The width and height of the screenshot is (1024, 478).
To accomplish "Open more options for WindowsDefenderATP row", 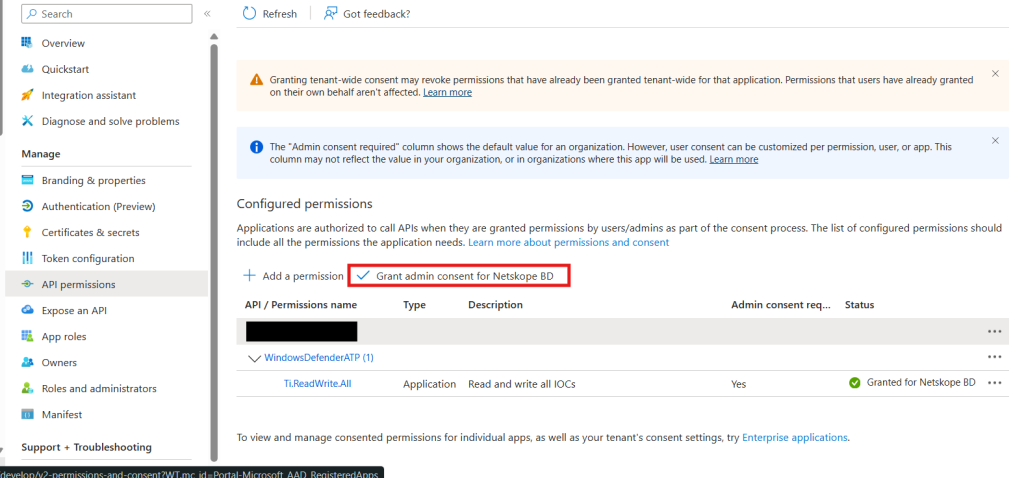I will pos(995,357).
